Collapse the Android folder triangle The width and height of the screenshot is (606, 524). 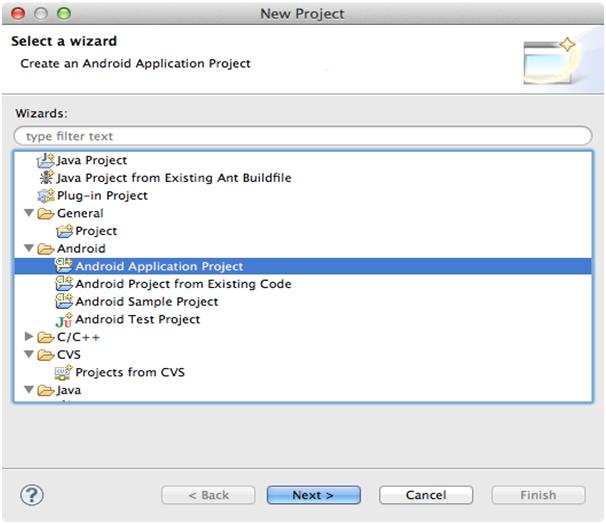coord(29,248)
